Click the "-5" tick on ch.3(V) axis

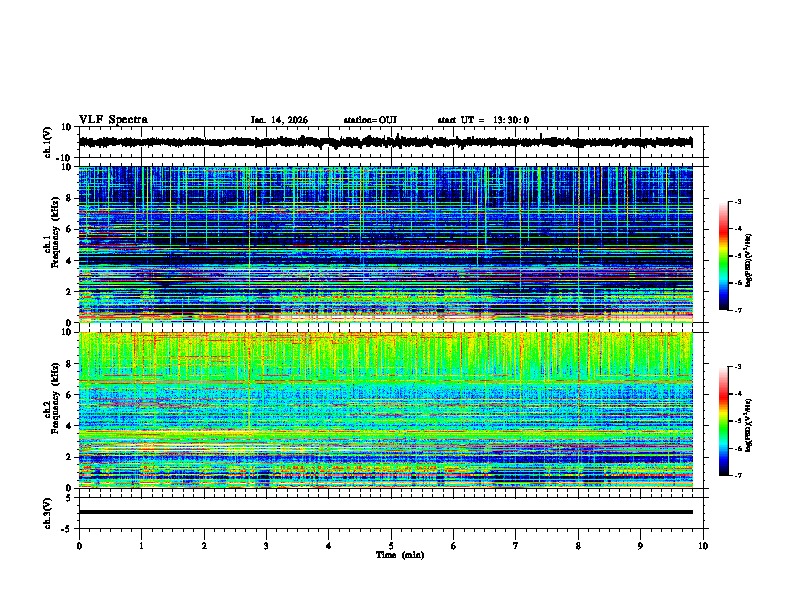point(67,529)
